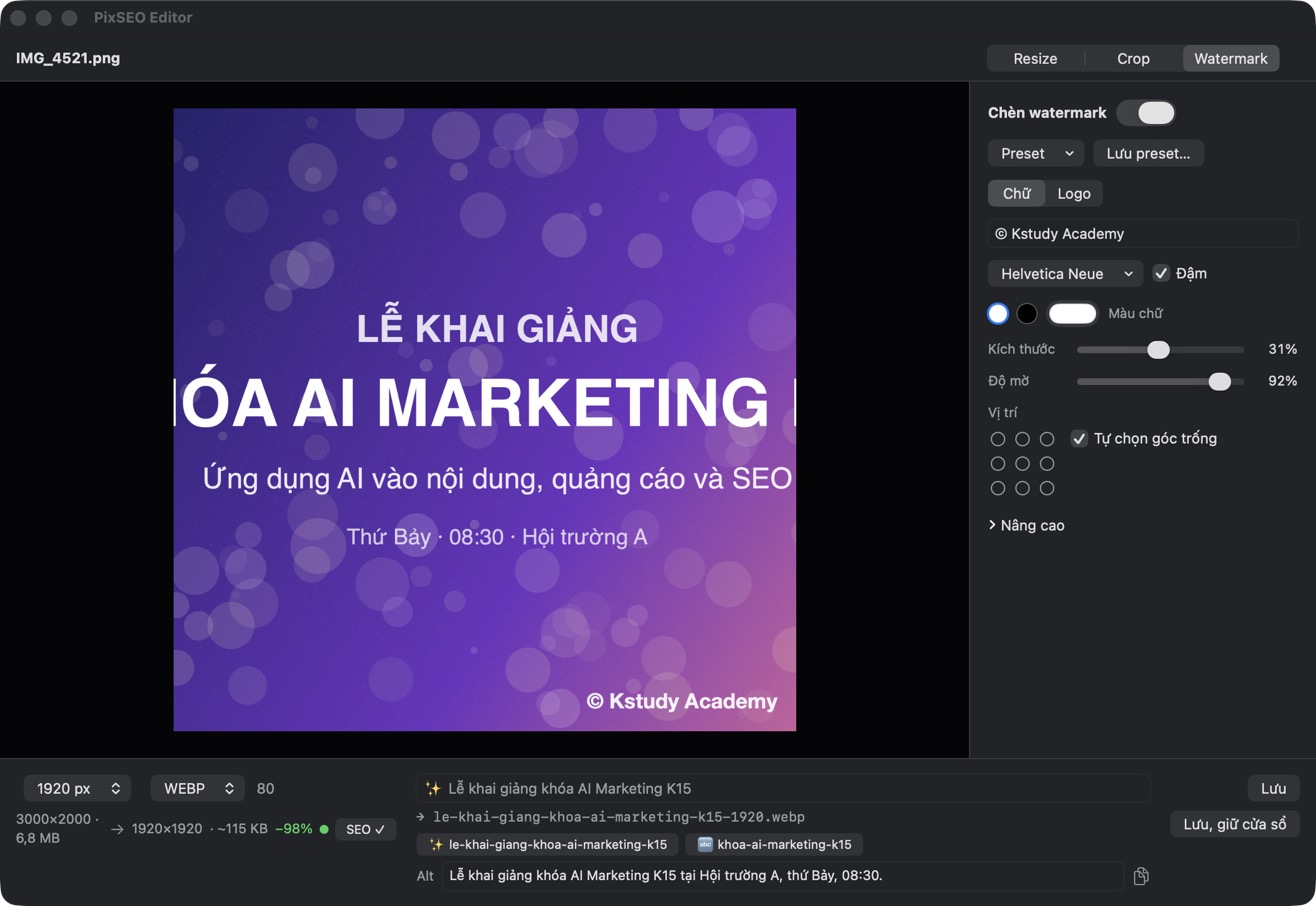This screenshot has width=1316, height=906.
Task: Select the bottom-left watermark position radio
Action: (998, 488)
